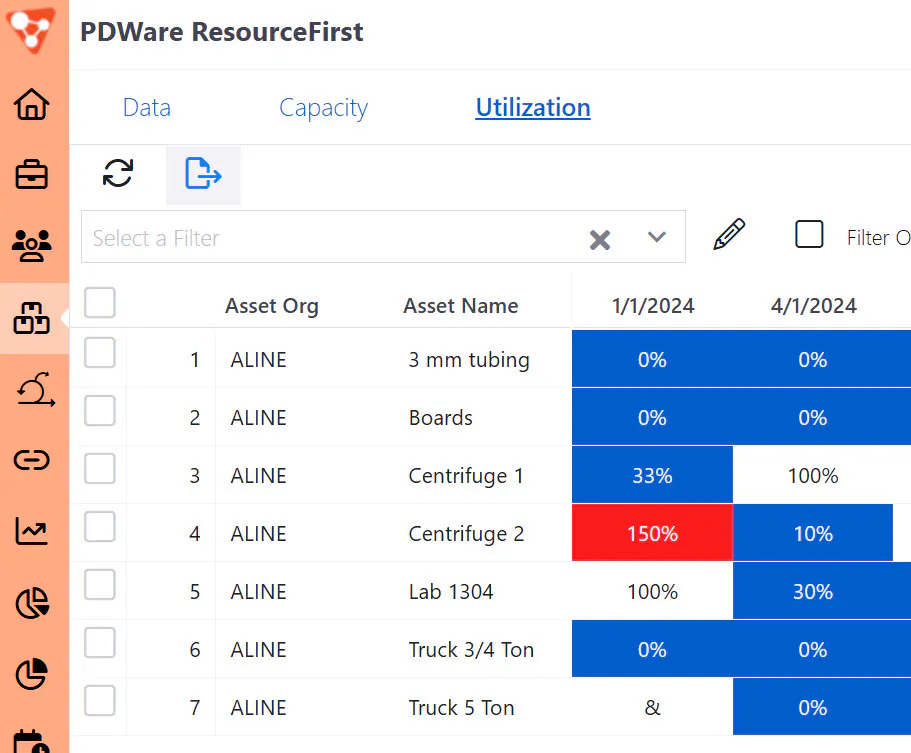Select the Utilization tab
Screen dimensions: 911x753
click(533, 107)
